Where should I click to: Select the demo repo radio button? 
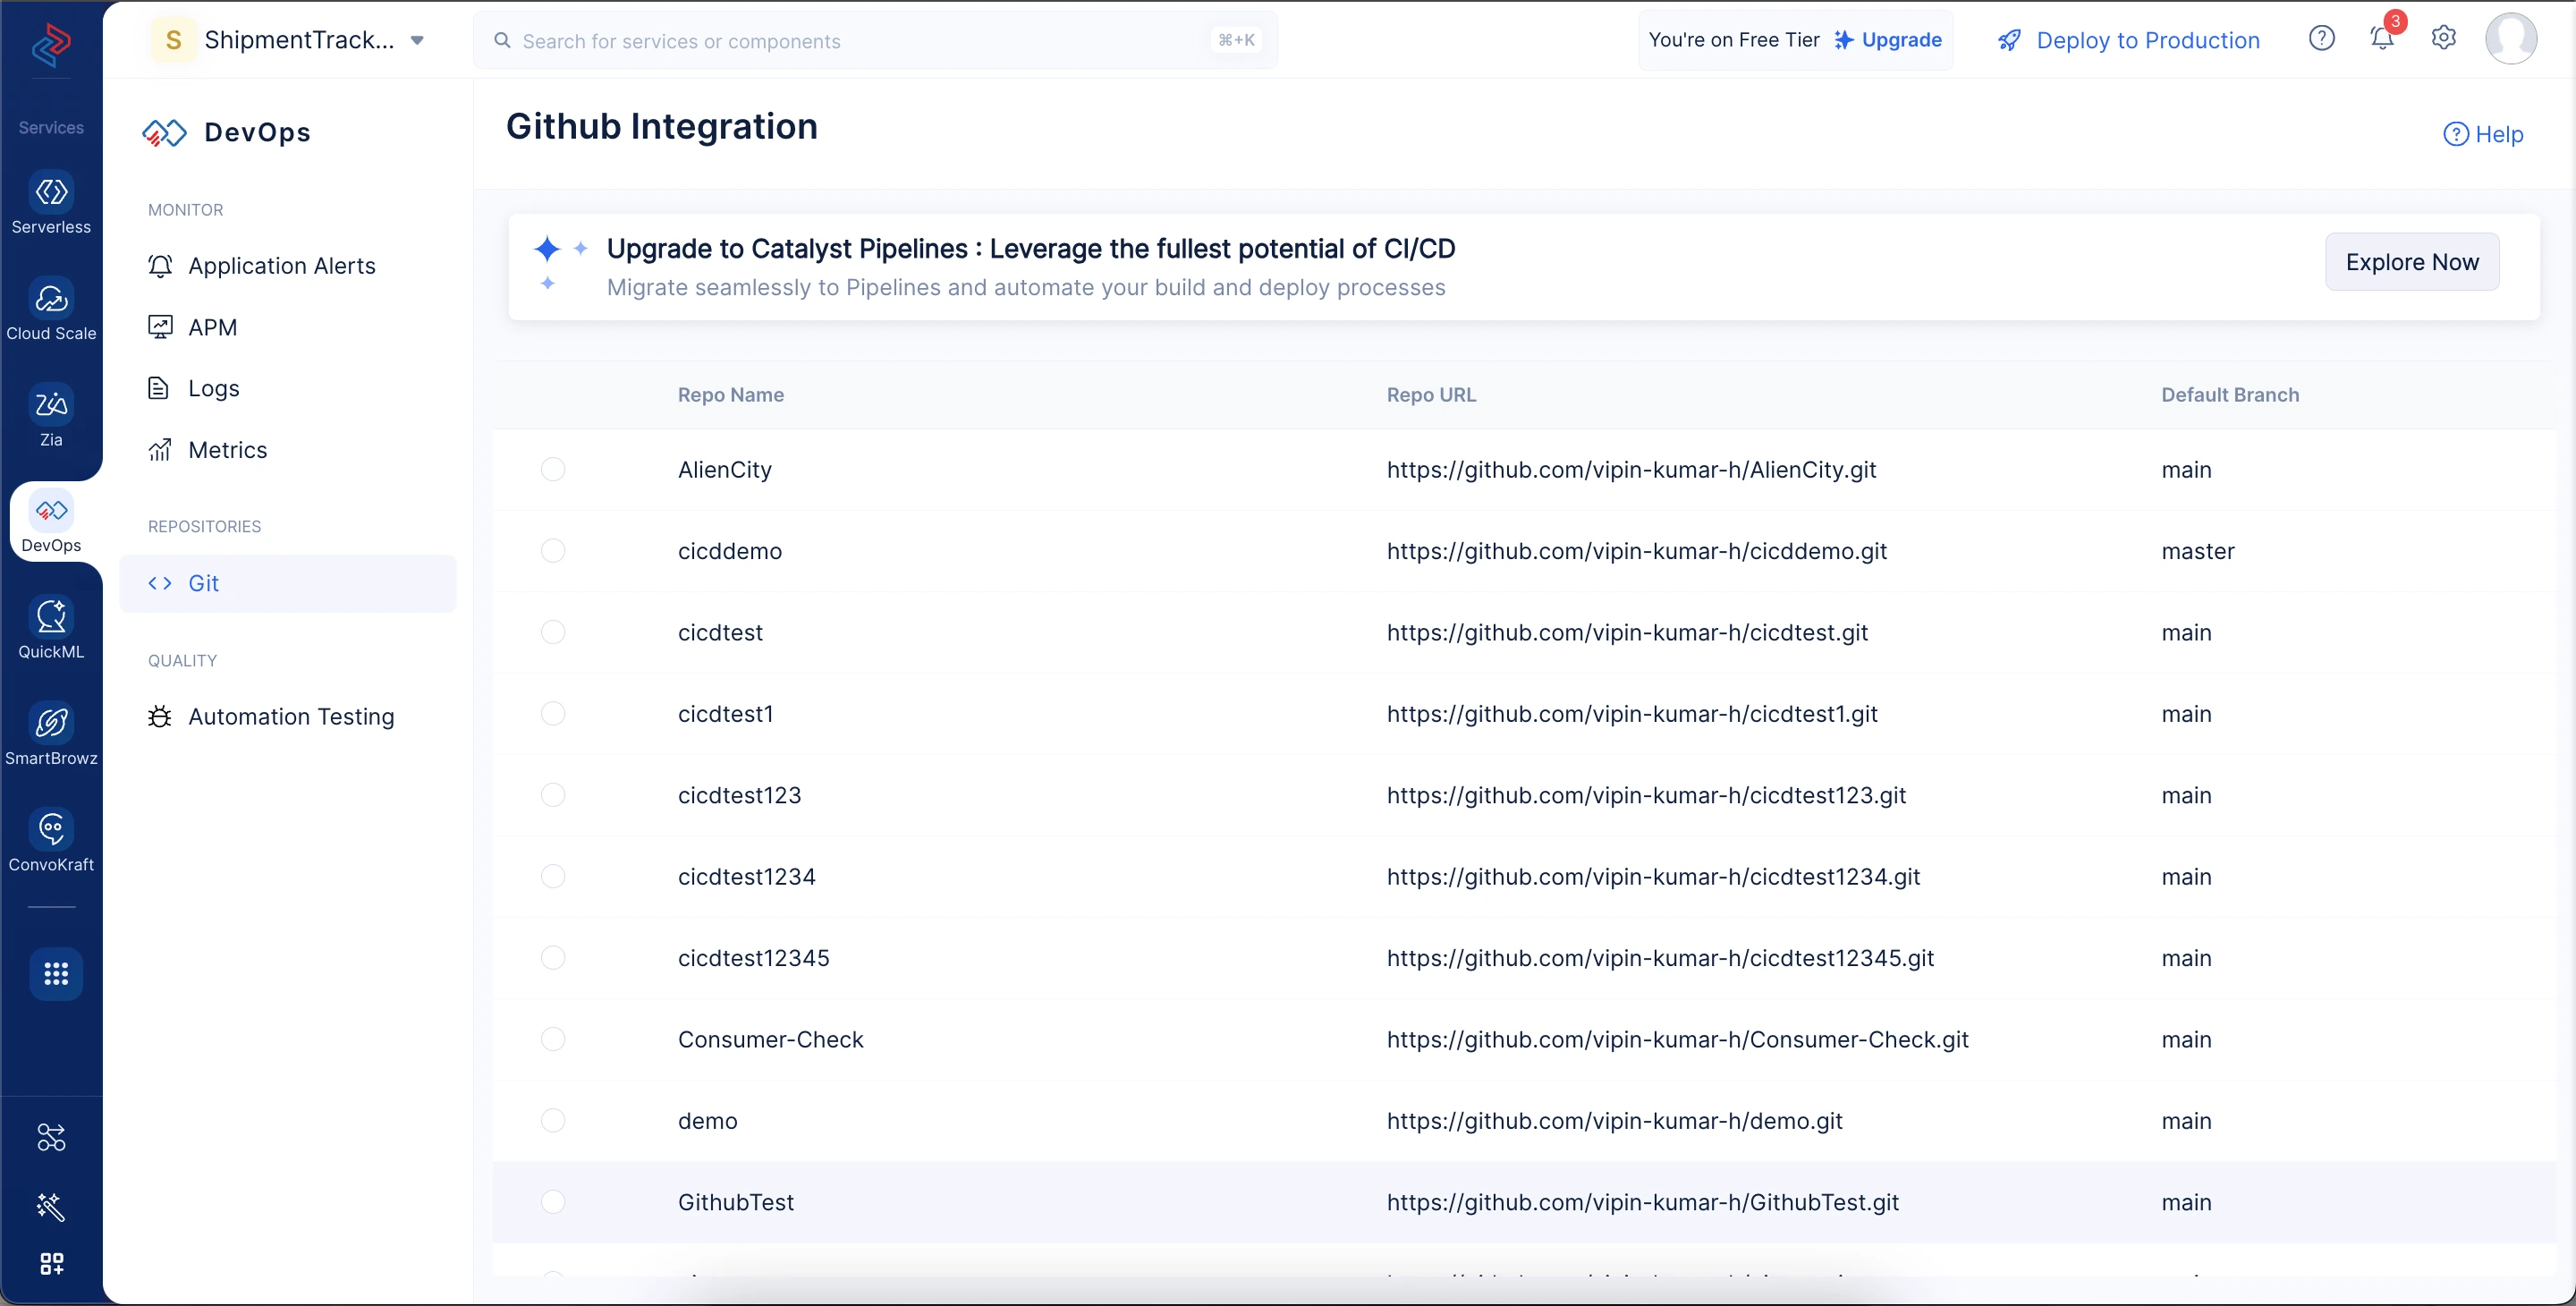click(x=553, y=1121)
